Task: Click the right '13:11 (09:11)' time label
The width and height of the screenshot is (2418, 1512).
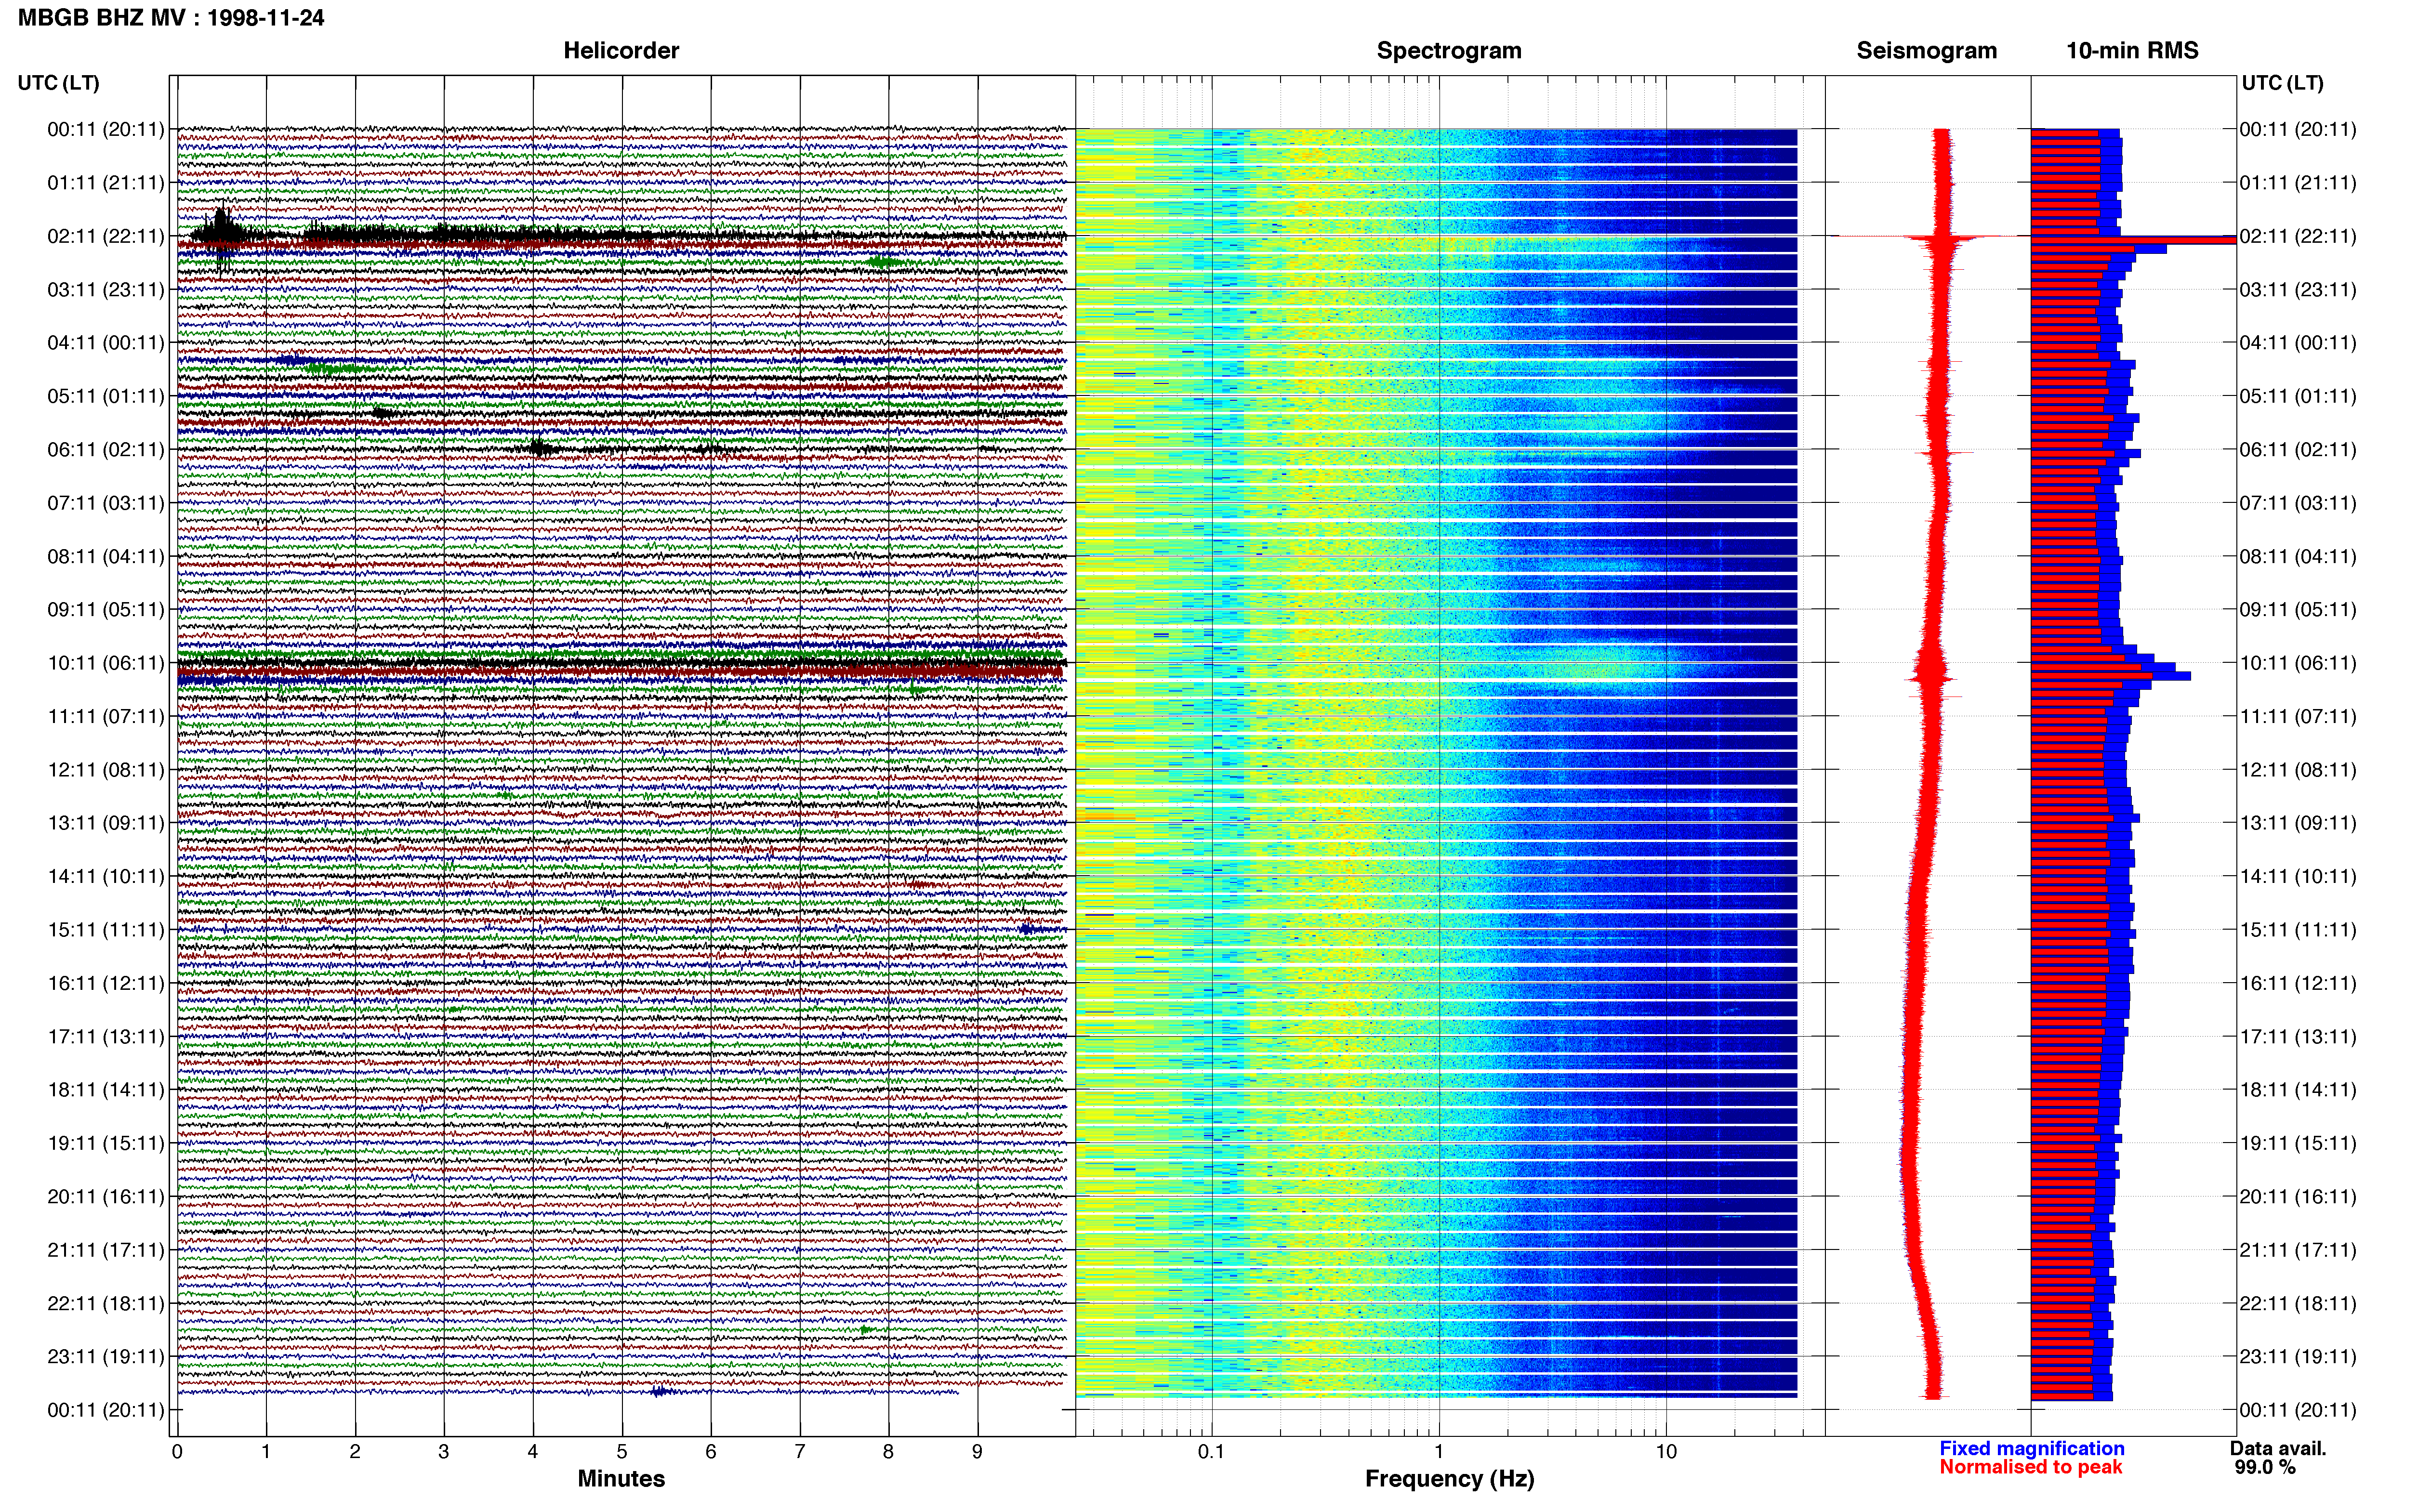Action: coord(2298,823)
